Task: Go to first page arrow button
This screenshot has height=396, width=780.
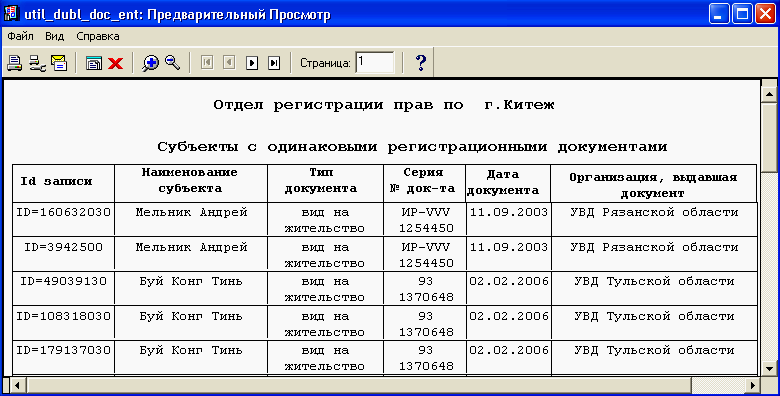Action: click(207, 63)
